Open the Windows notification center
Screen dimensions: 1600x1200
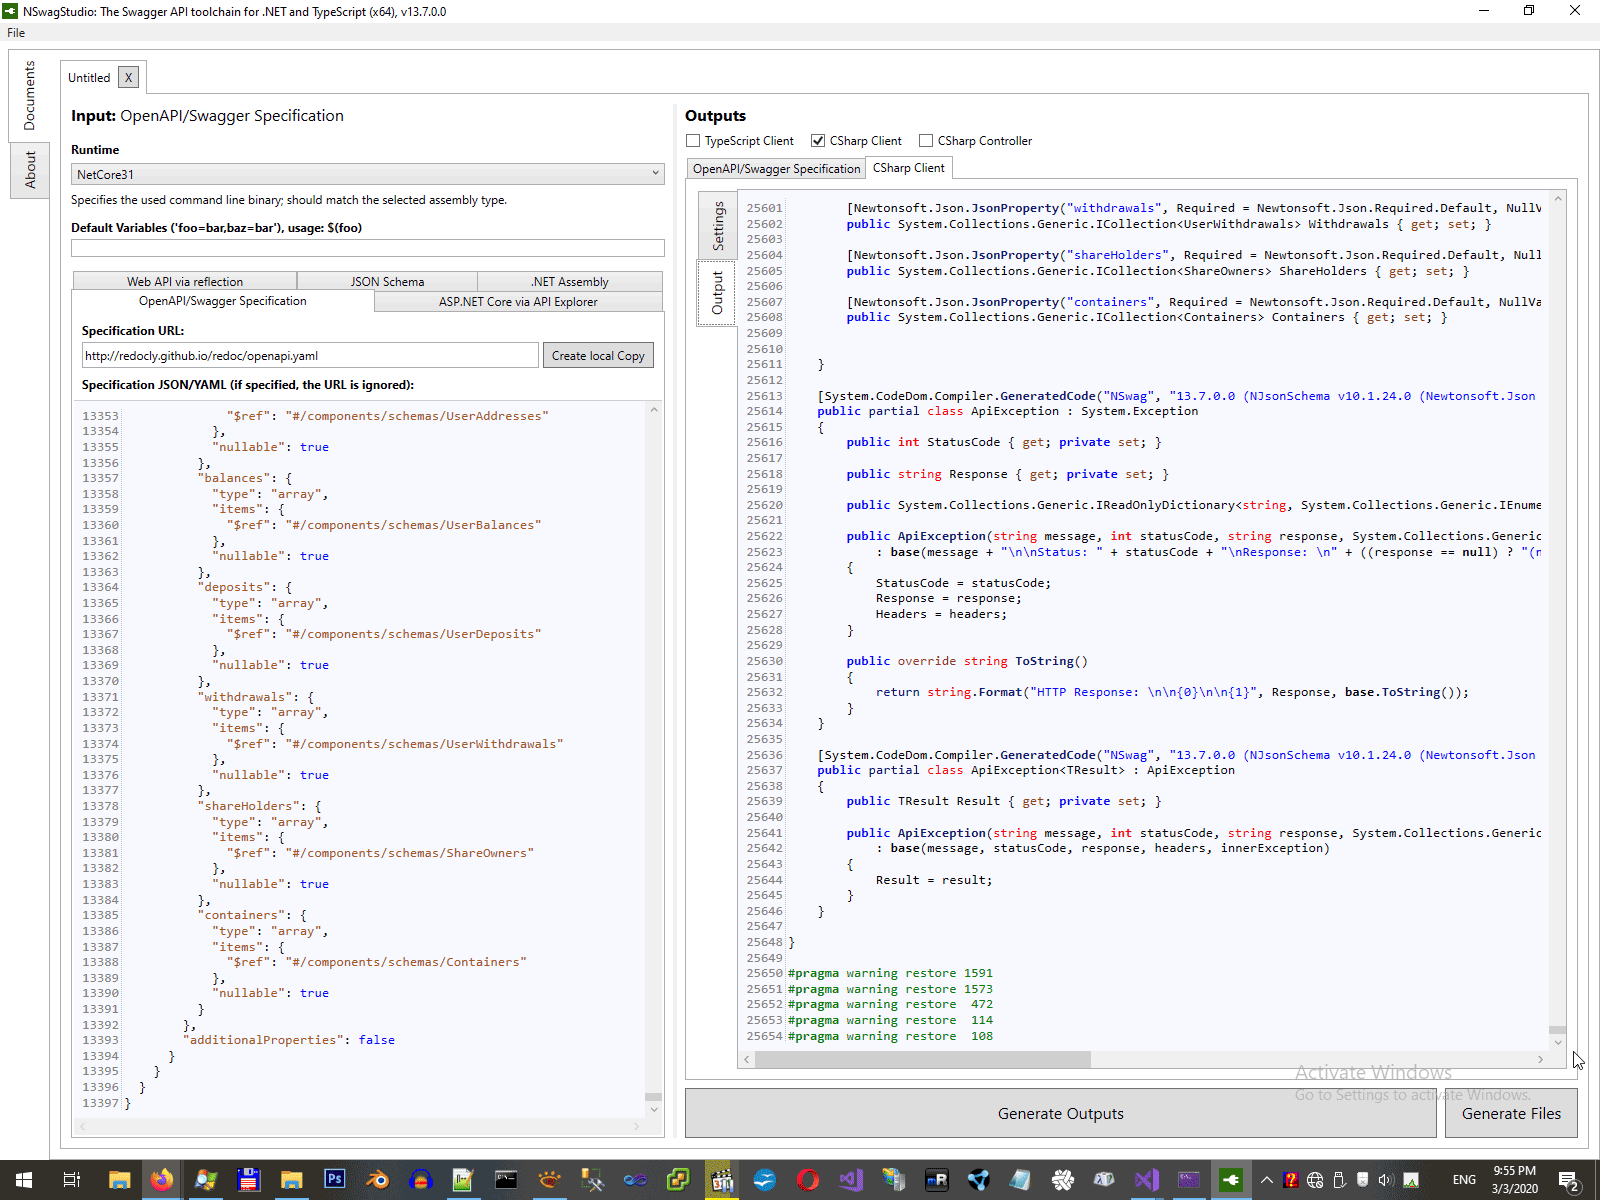(x=1568, y=1180)
